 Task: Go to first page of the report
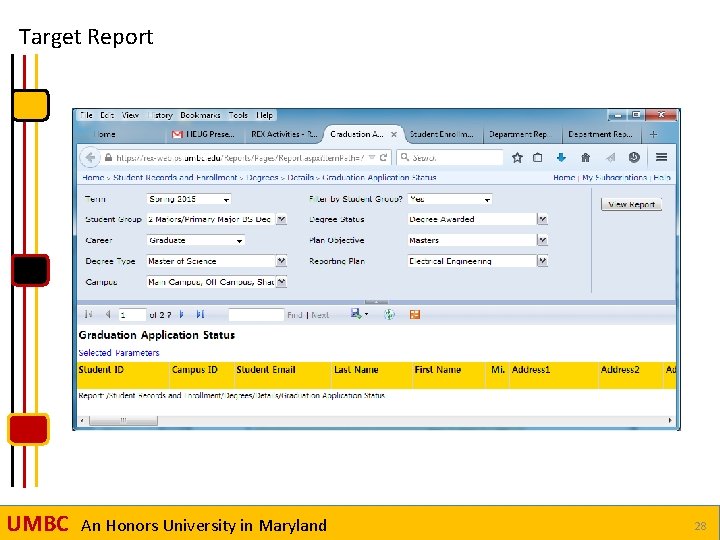[x=88, y=314]
